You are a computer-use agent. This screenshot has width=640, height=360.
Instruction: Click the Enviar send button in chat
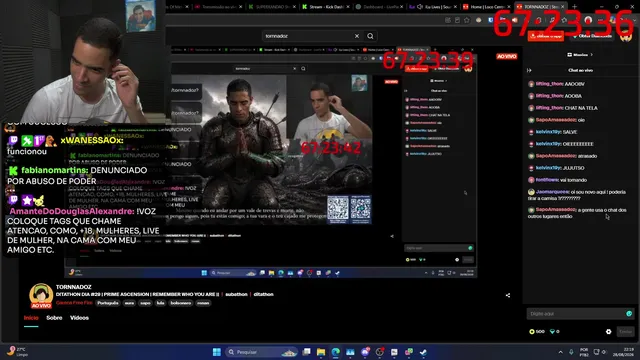pos(625,331)
